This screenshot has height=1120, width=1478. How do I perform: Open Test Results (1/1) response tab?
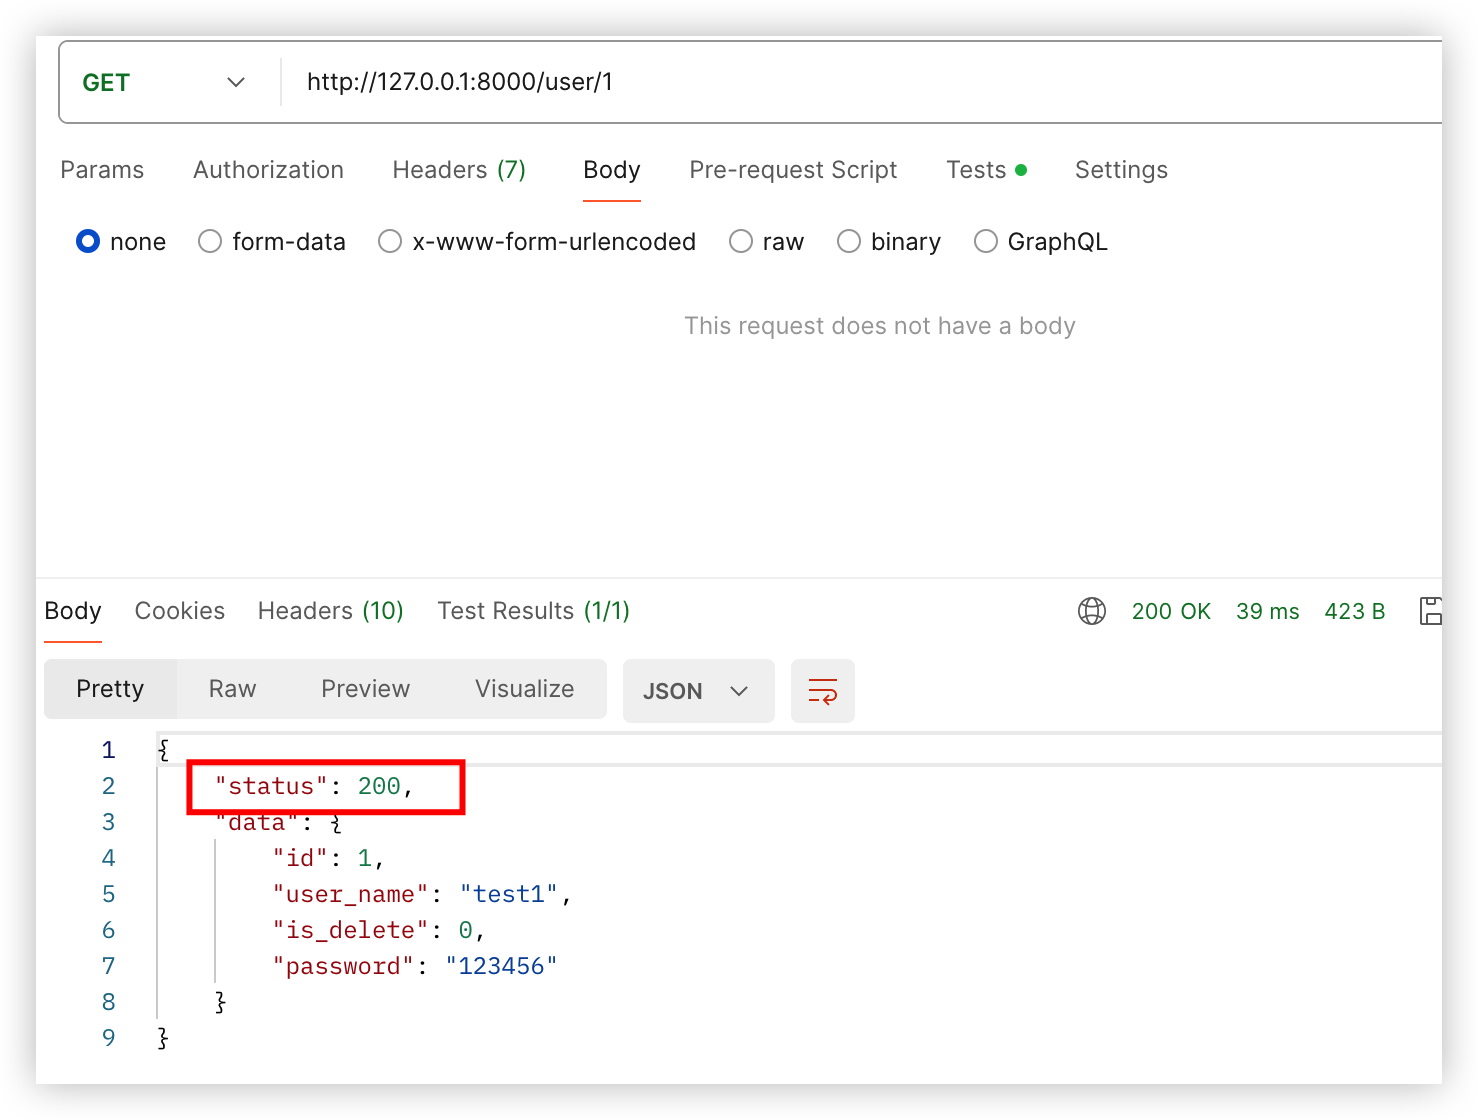533,611
